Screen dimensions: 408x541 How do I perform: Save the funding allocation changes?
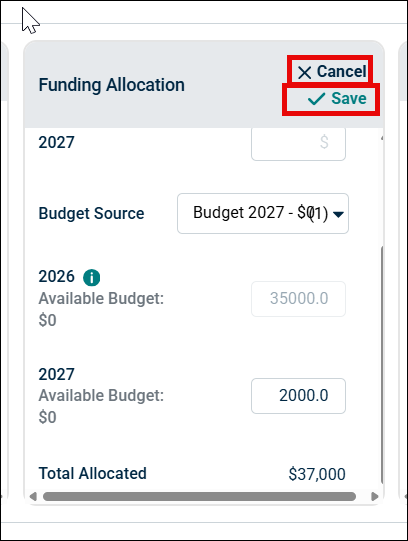tap(331, 99)
